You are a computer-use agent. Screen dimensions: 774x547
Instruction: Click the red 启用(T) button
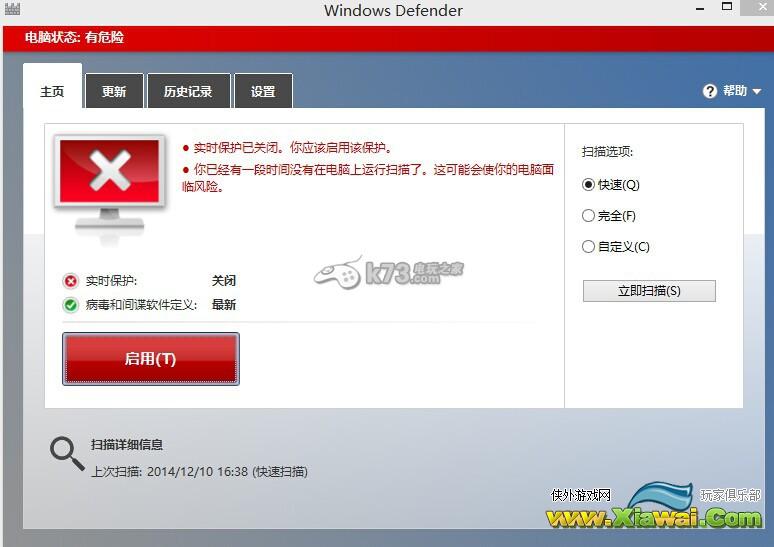[151, 359]
